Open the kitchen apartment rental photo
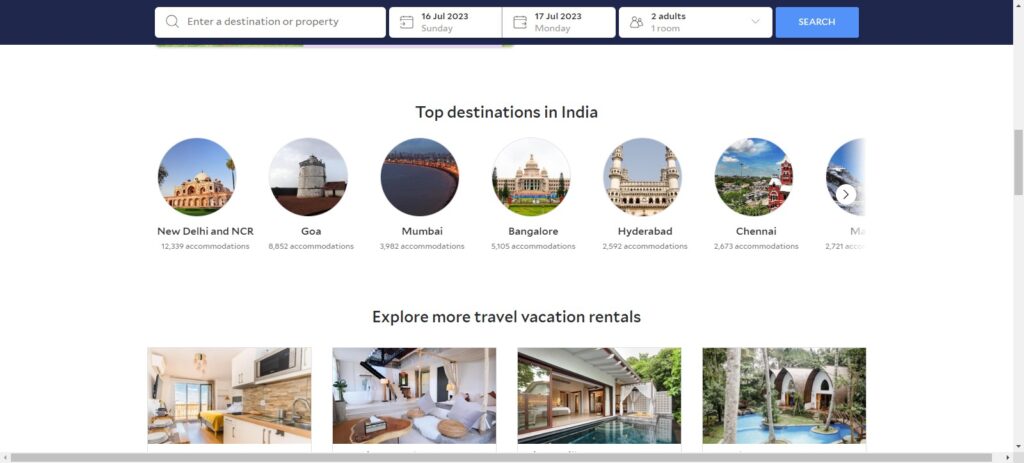 (x=229, y=396)
